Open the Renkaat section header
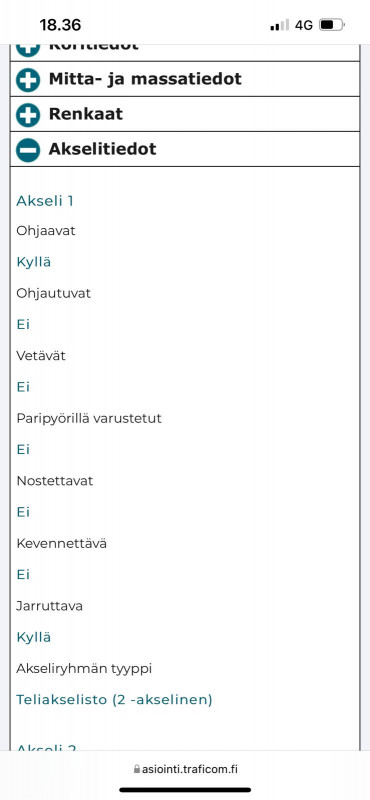Viewport: 370px width, 800px height. coord(185,114)
